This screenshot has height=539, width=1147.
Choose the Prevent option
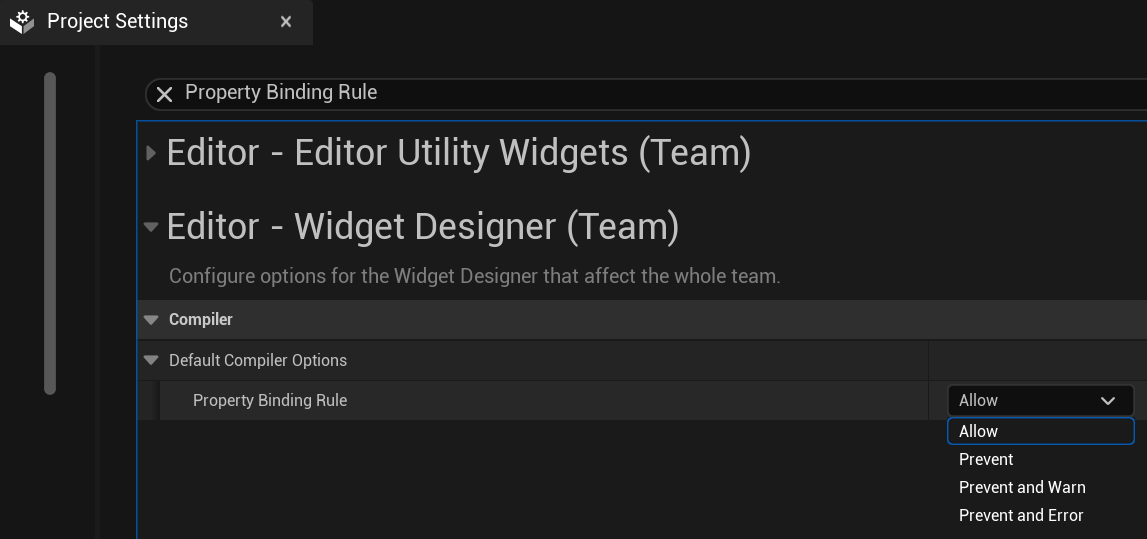pos(986,459)
